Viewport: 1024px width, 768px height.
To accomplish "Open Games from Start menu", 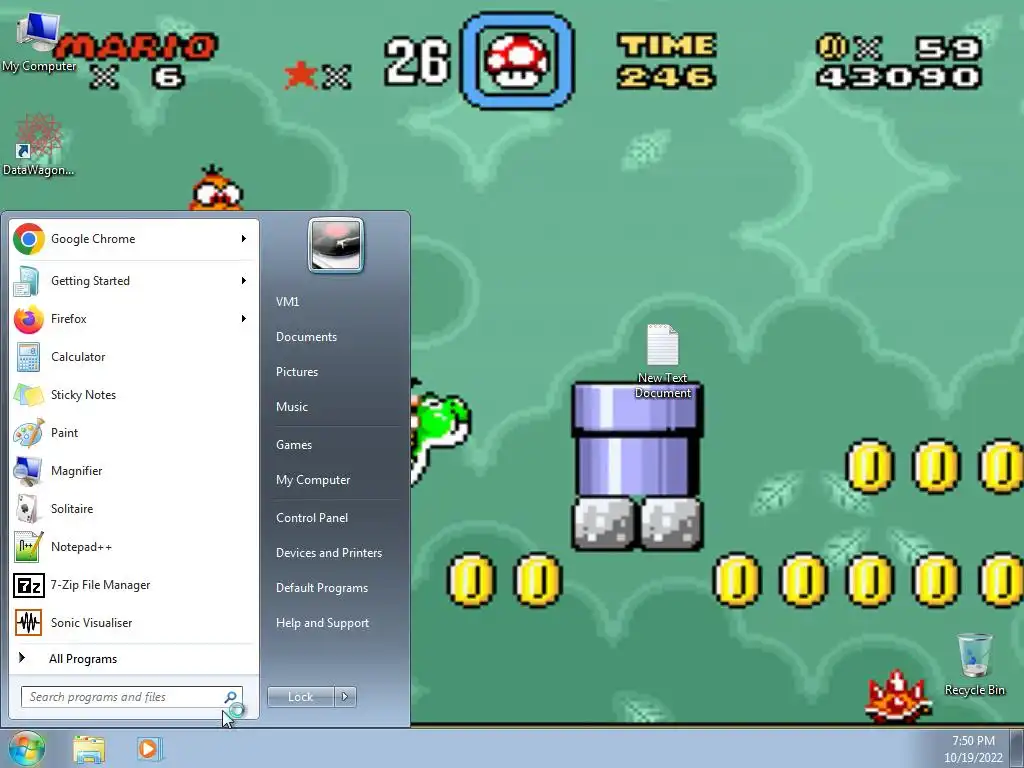I will click(294, 445).
